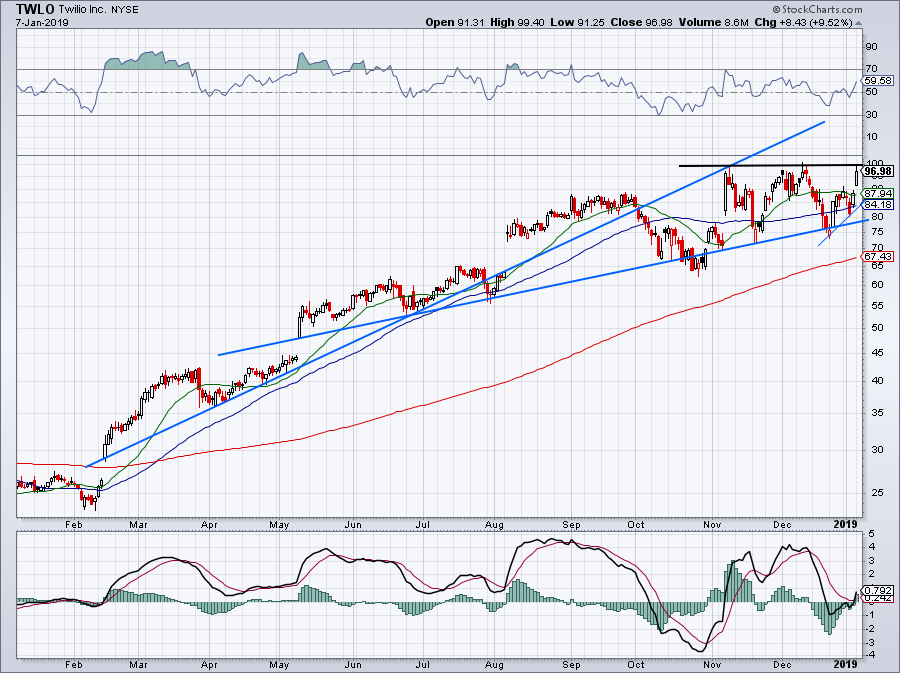Click Nov on the price chart time axis
The height and width of the screenshot is (673, 900).
[x=712, y=524]
